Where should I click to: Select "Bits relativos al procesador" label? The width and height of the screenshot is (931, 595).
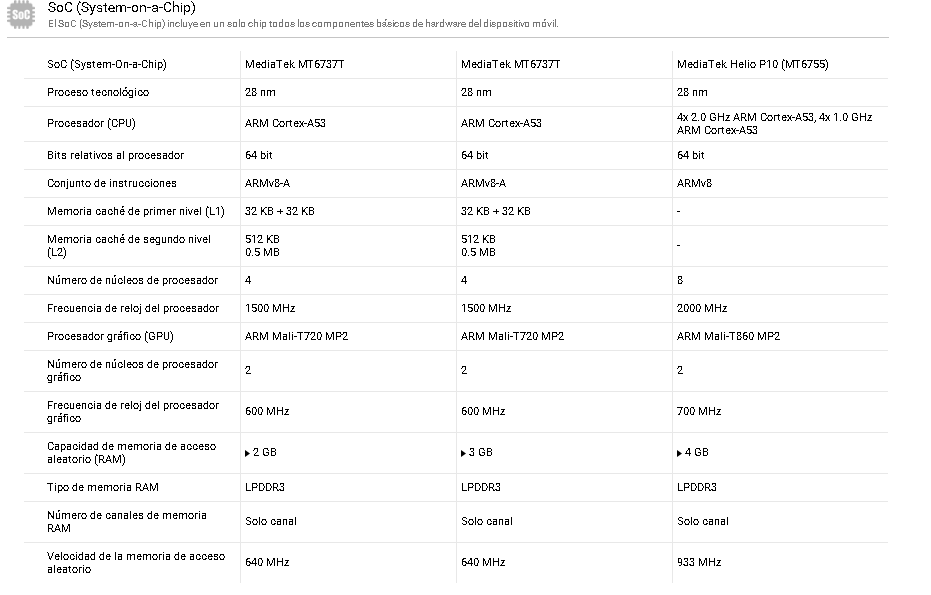pos(115,155)
